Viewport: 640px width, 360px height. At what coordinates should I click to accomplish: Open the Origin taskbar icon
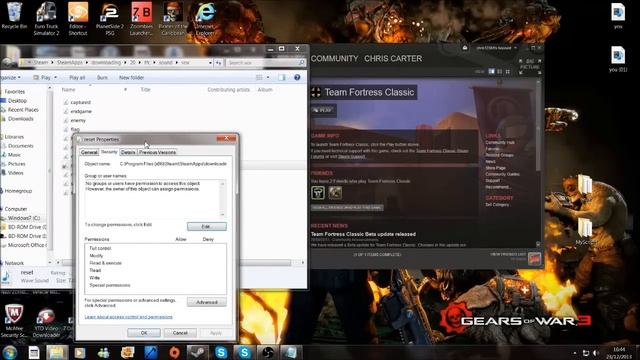(175, 352)
